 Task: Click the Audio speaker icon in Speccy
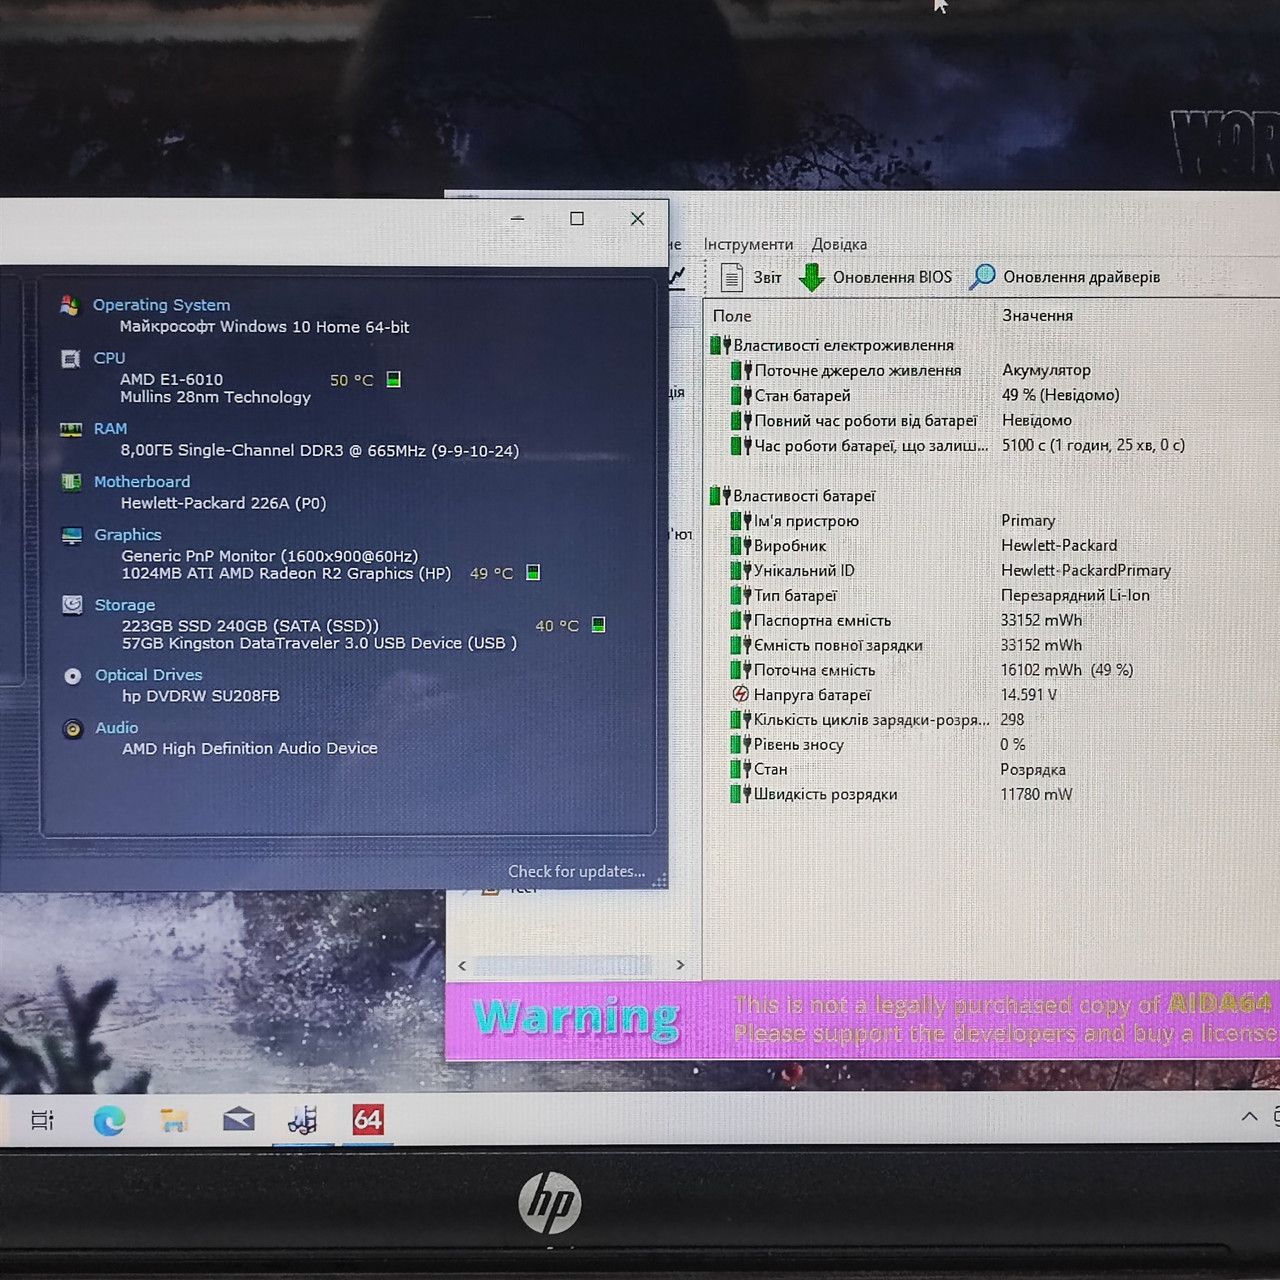click(x=73, y=729)
